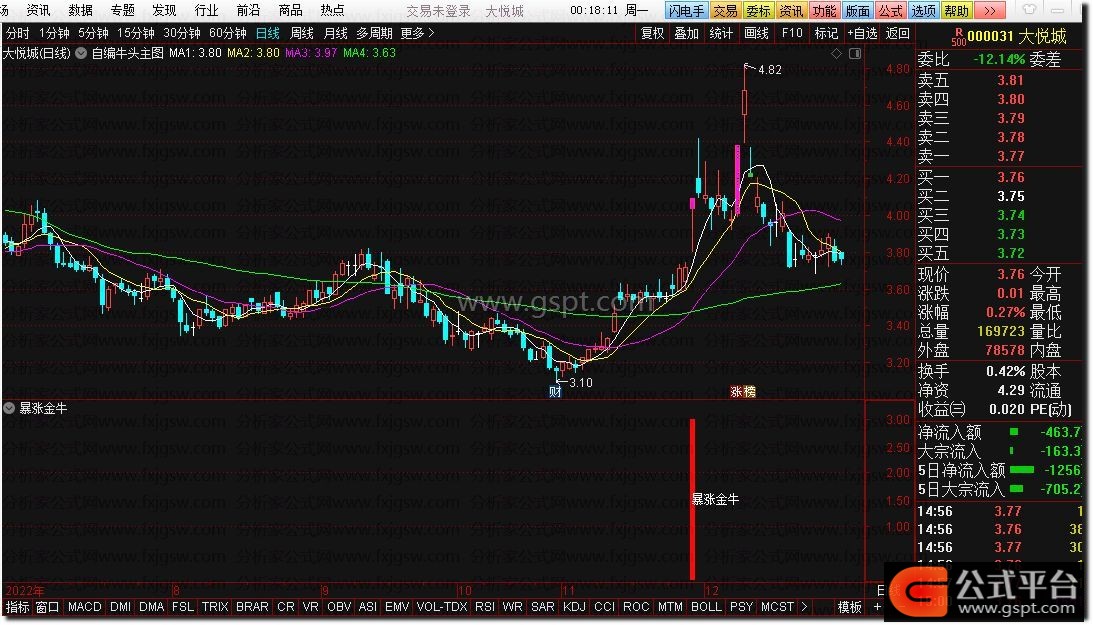The height and width of the screenshot is (625, 1094).
Task: Click the 涨 marker under the chart
Action: click(x=736, y=392)
